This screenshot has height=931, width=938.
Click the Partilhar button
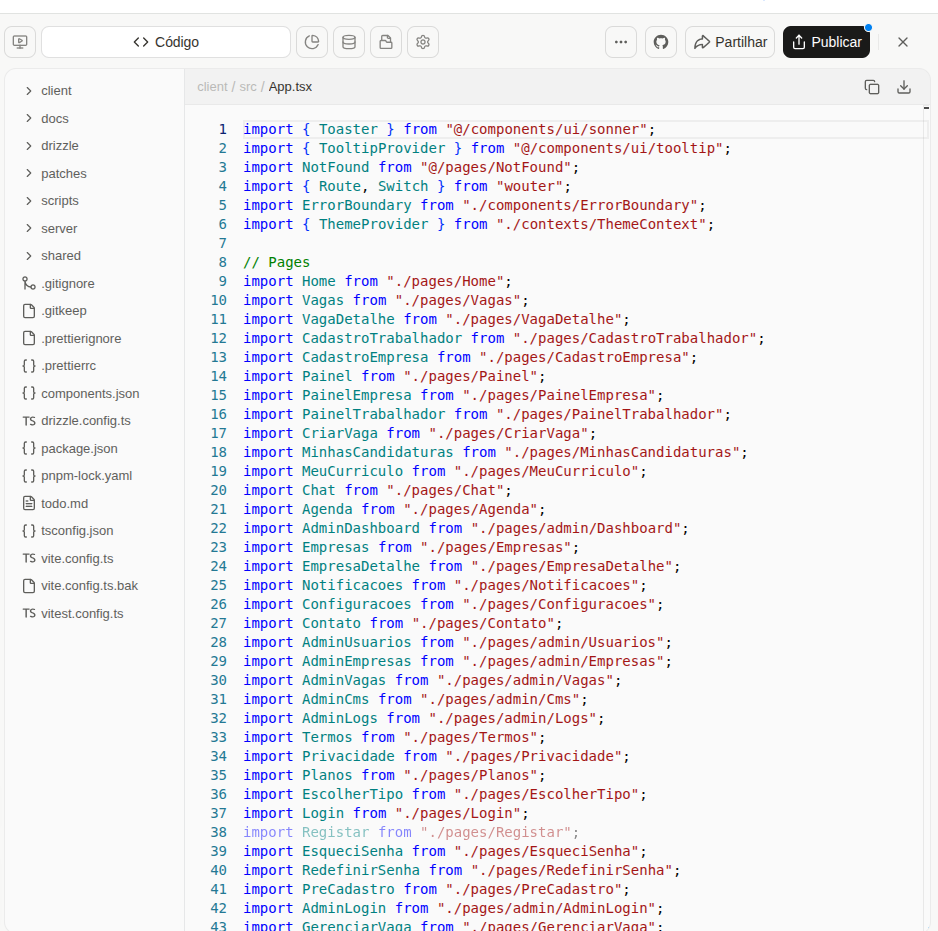pos(730,42)
